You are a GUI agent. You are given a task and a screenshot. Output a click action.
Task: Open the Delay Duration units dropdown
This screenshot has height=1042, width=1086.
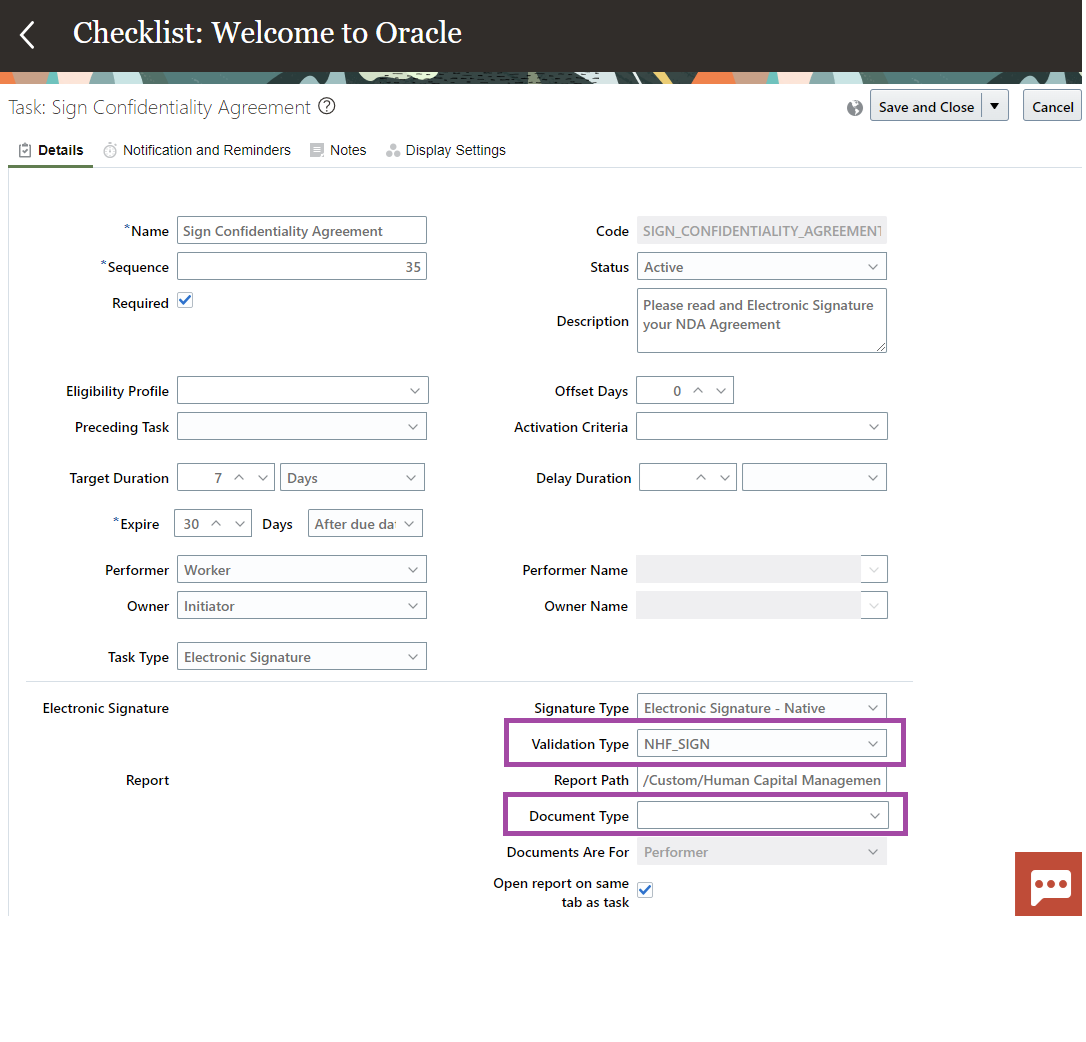[814, 478]
